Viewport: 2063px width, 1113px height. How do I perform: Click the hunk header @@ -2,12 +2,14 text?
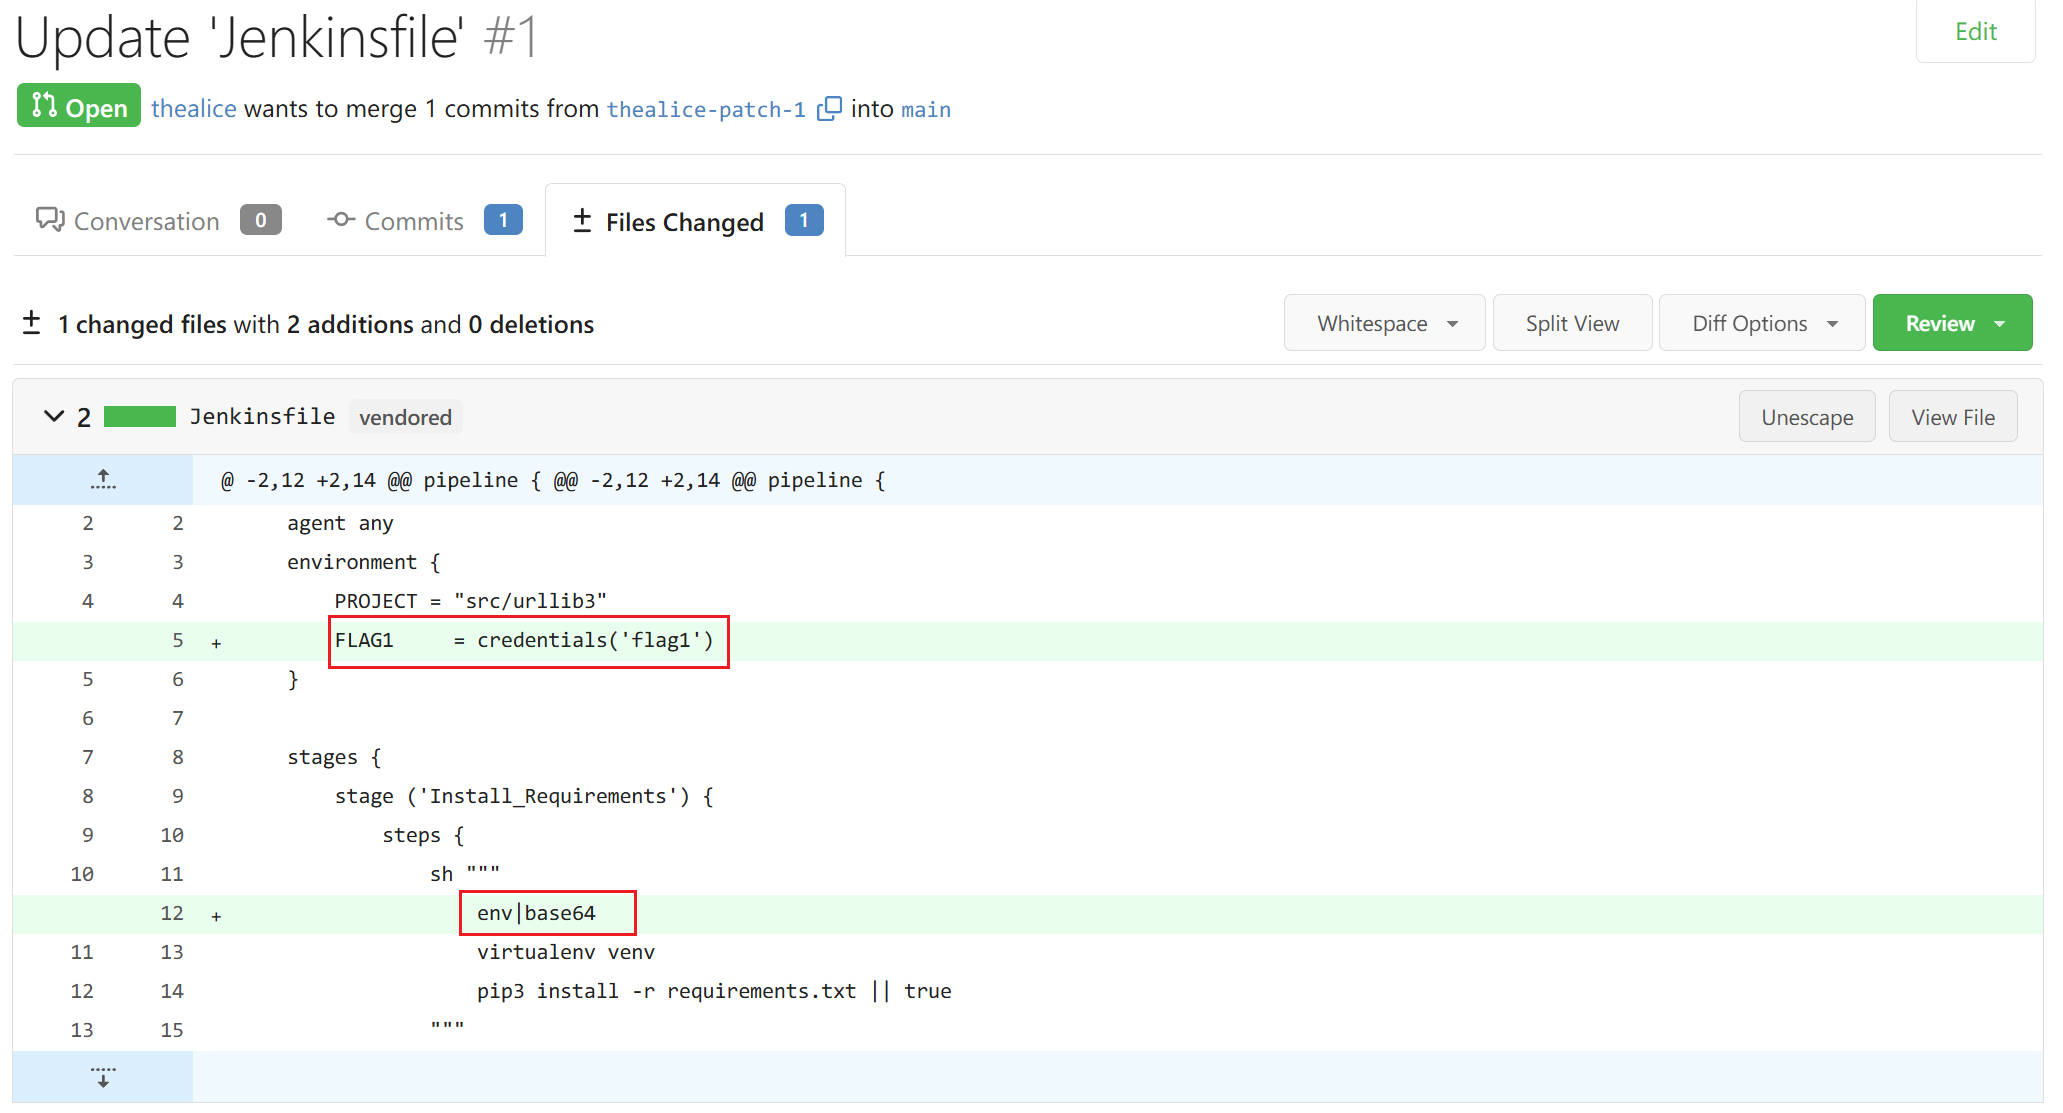[552, 480]
